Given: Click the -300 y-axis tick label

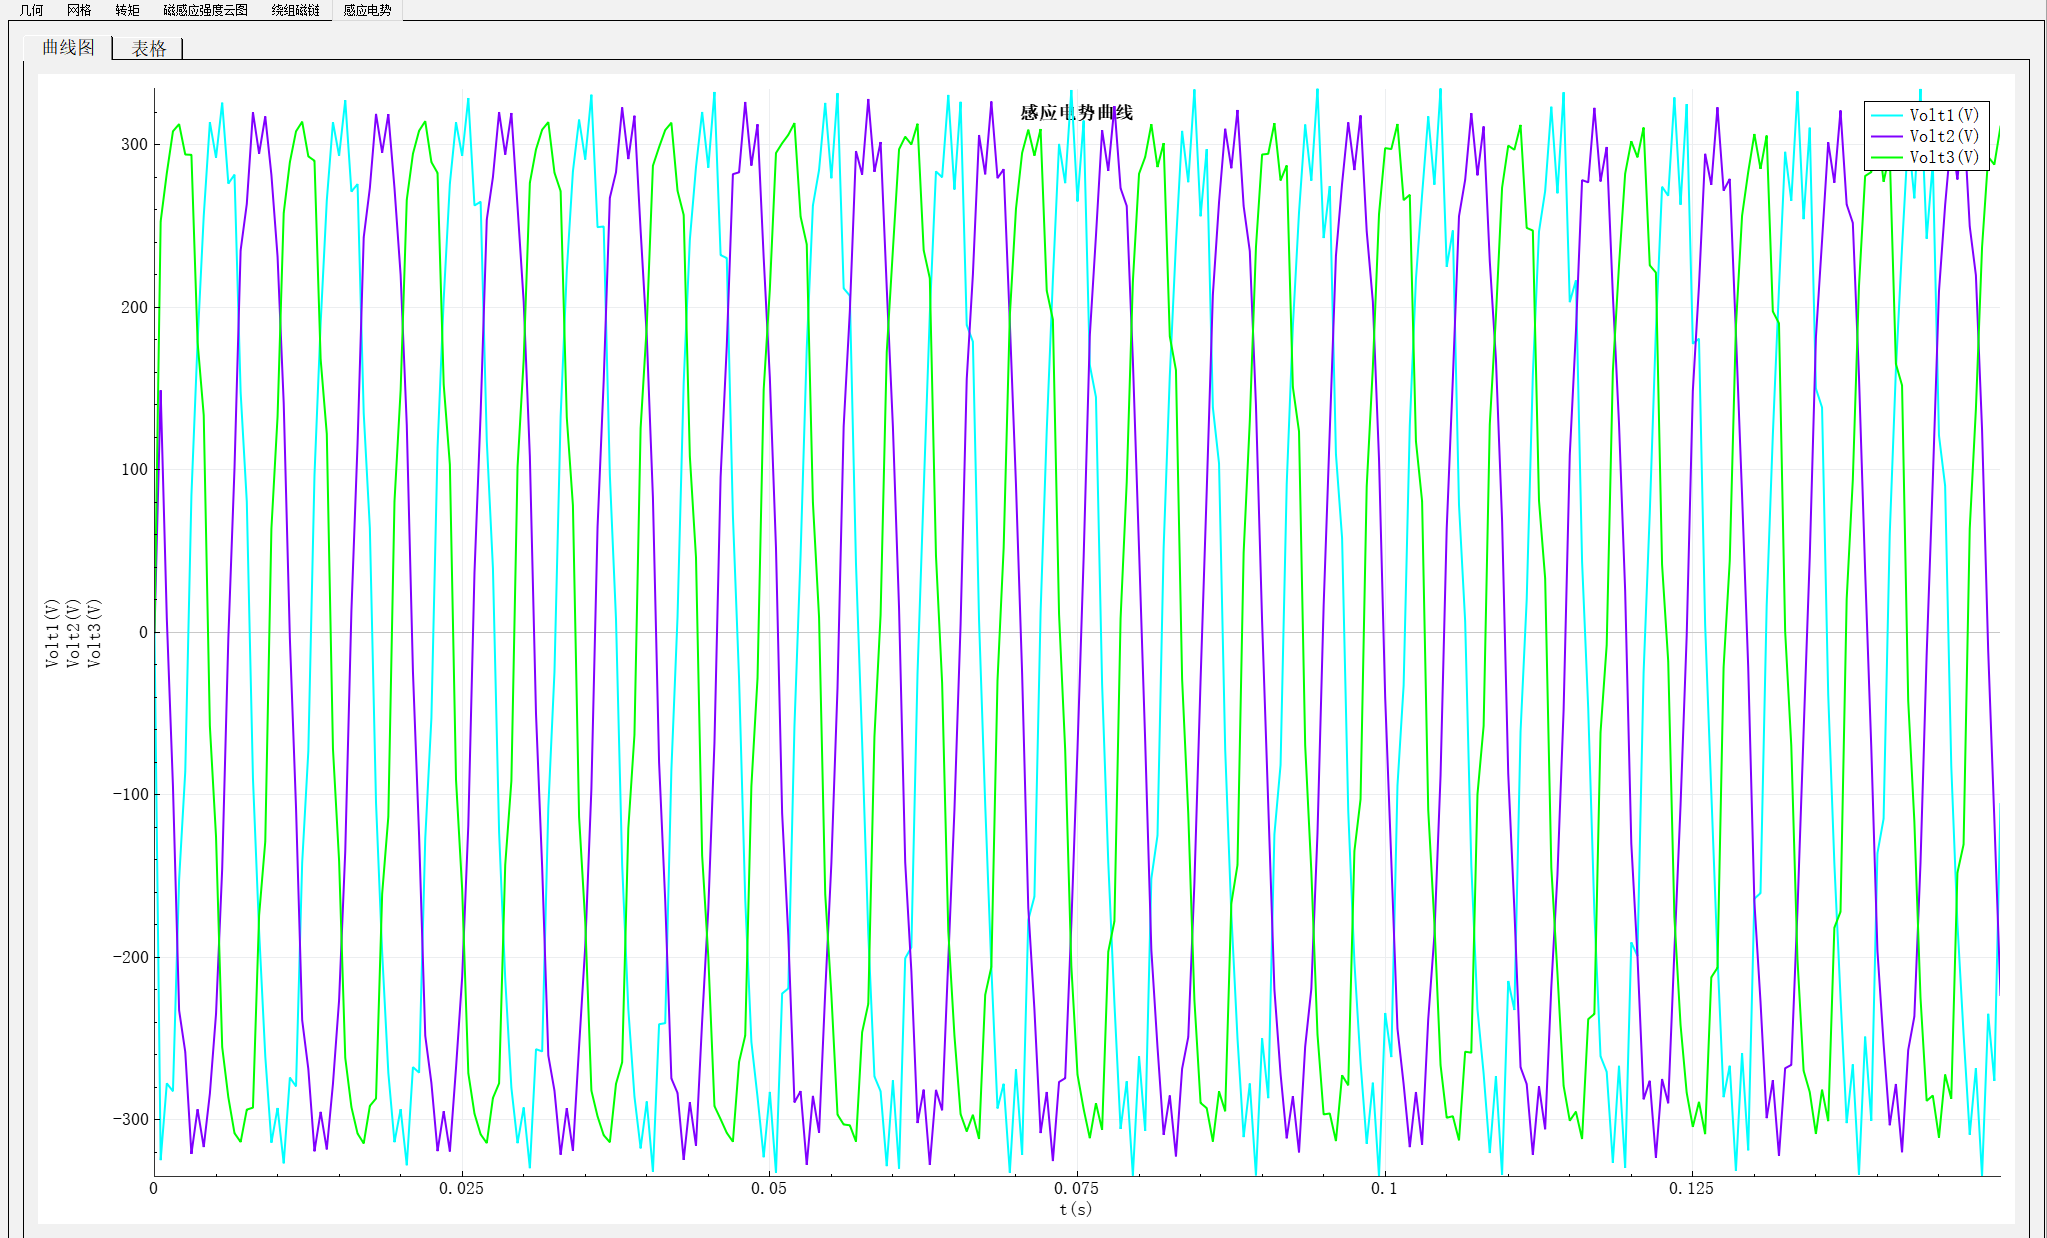Looking at the screenshot, I should click(130, 1119).
